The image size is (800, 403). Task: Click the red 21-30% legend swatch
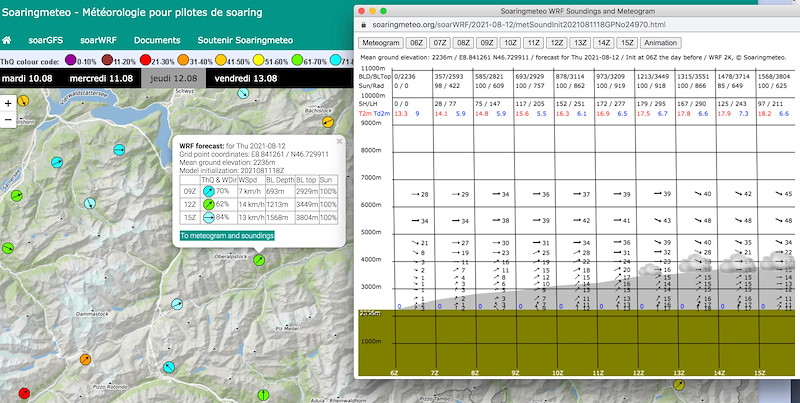point(145,61)
